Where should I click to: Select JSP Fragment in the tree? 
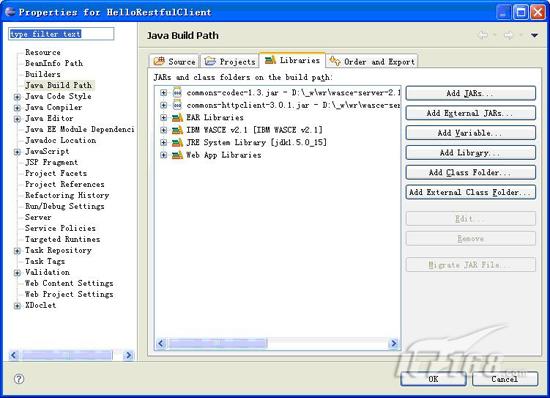(x=52, y=162)
